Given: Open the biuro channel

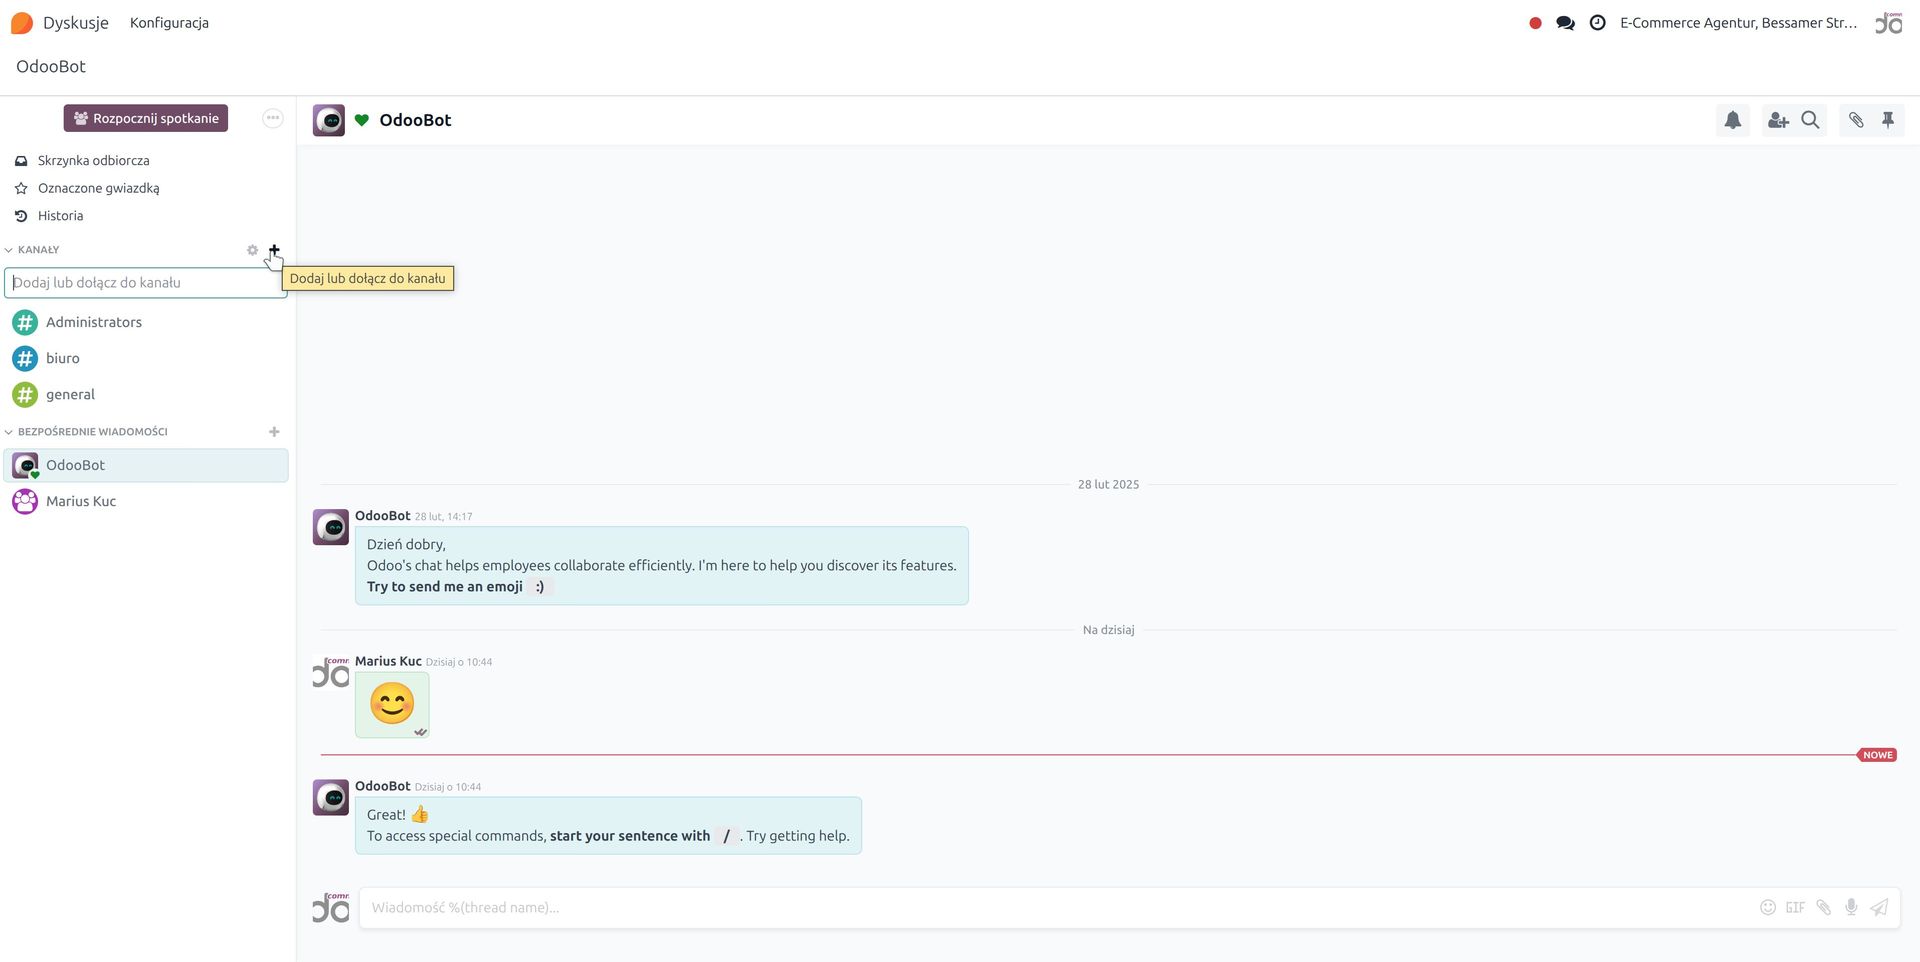Looking at the screenshot, I should pos(146,358).
